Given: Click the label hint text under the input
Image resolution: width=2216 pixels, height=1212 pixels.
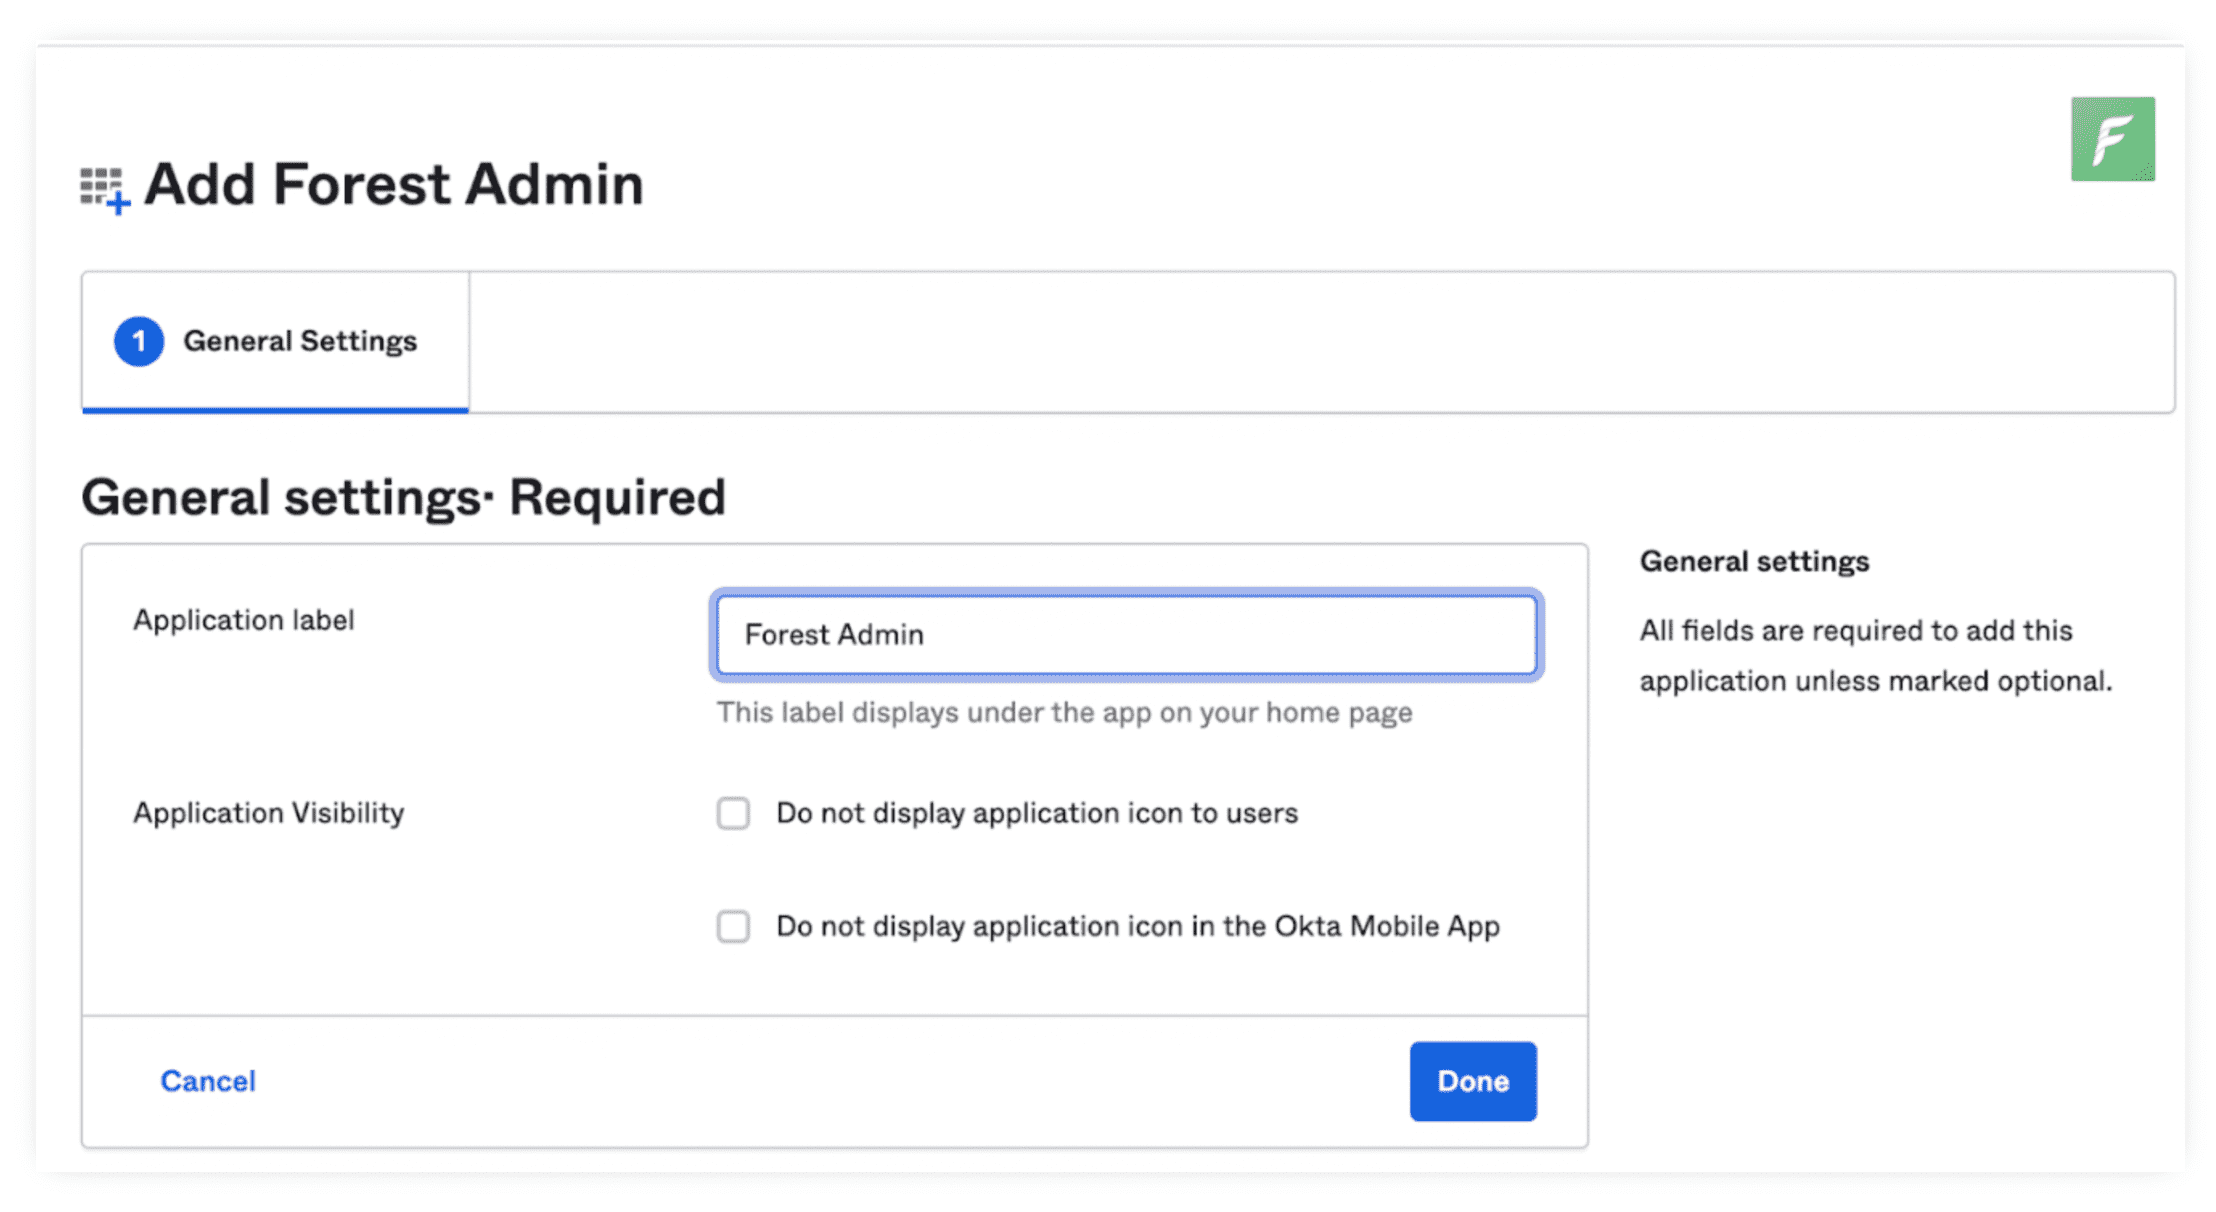Looking at the screenshot, I should 1064,713.
